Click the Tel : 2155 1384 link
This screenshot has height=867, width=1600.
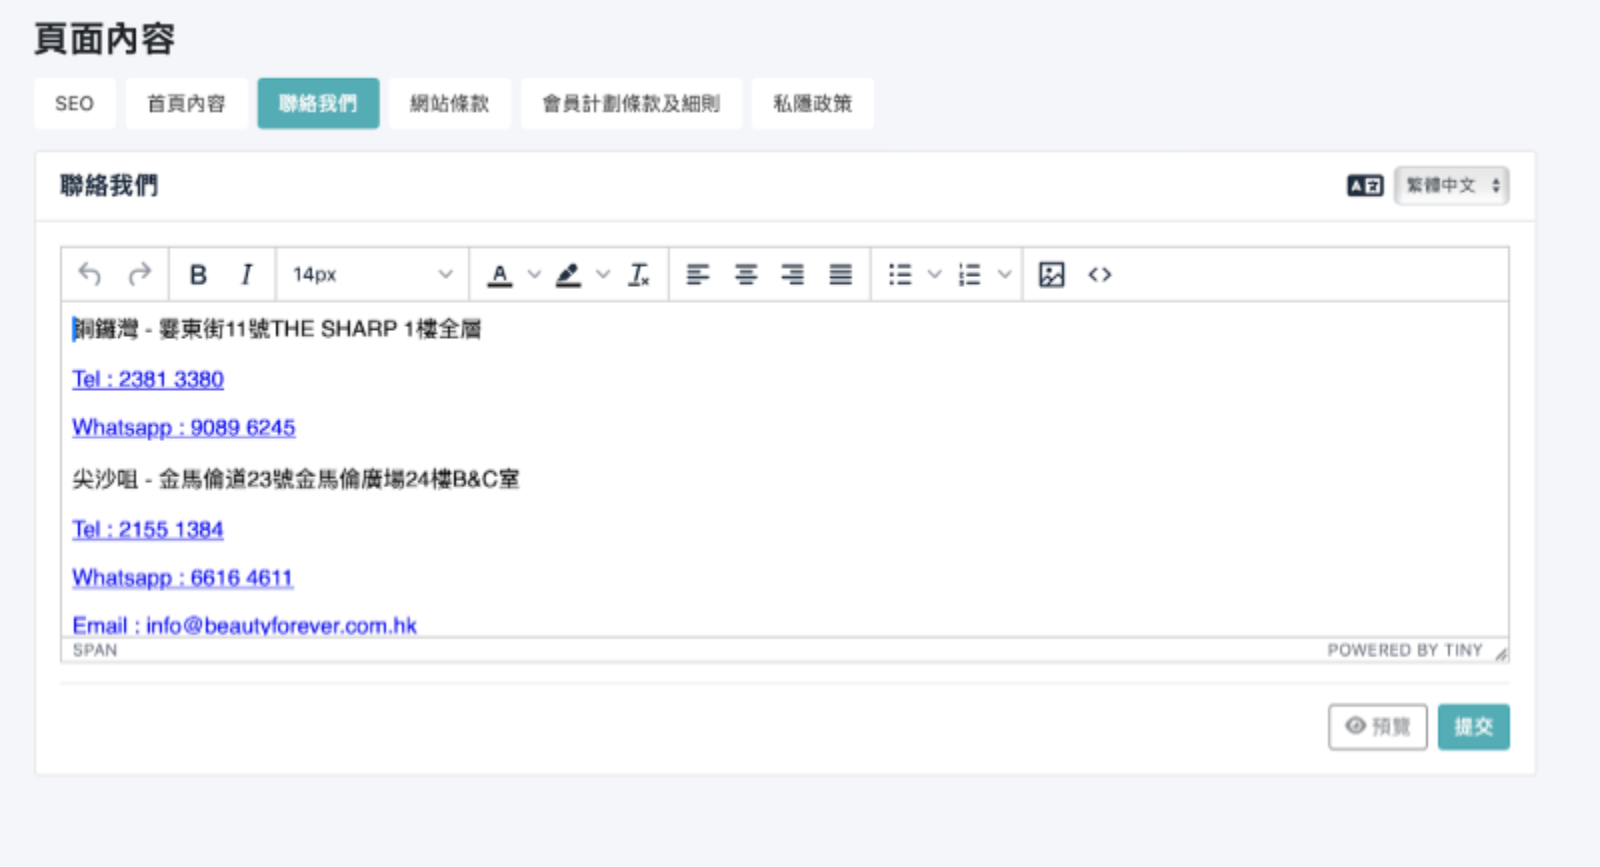coord(148,529)
